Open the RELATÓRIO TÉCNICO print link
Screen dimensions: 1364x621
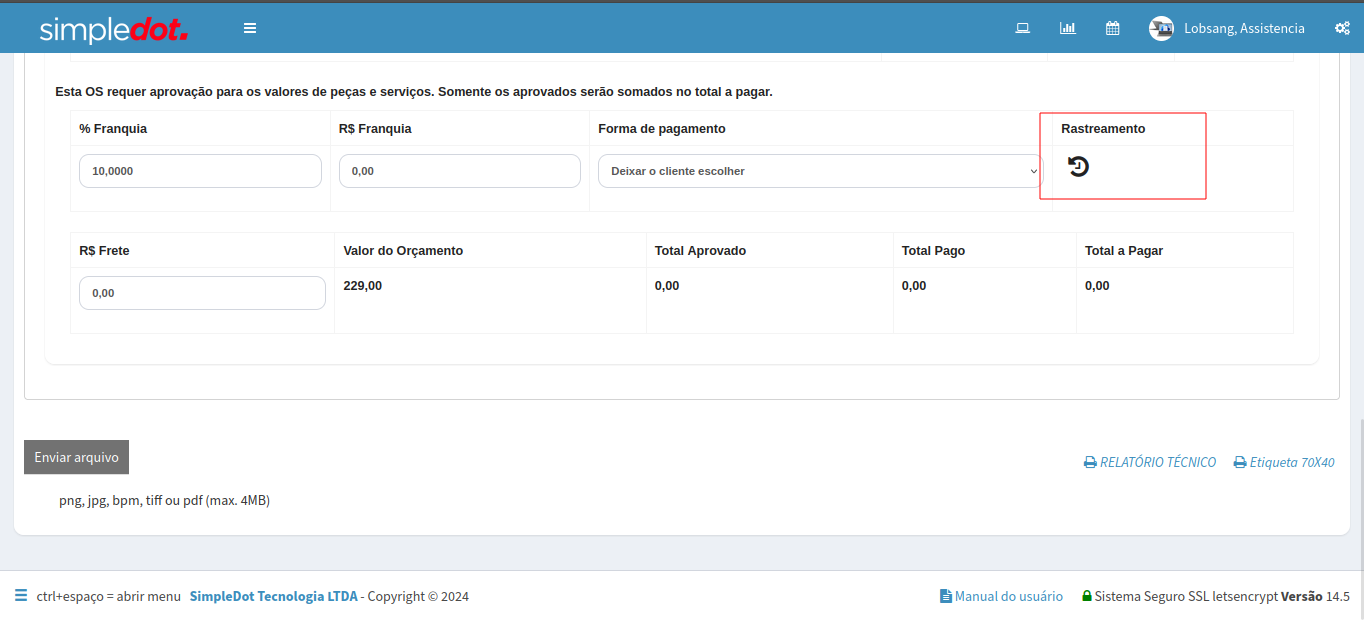point(1150,462)
